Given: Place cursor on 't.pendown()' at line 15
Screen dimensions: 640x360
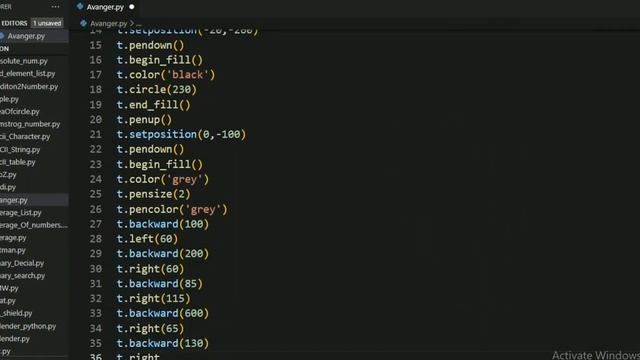Looking at the screenshot, I should (x=150, y=45).
